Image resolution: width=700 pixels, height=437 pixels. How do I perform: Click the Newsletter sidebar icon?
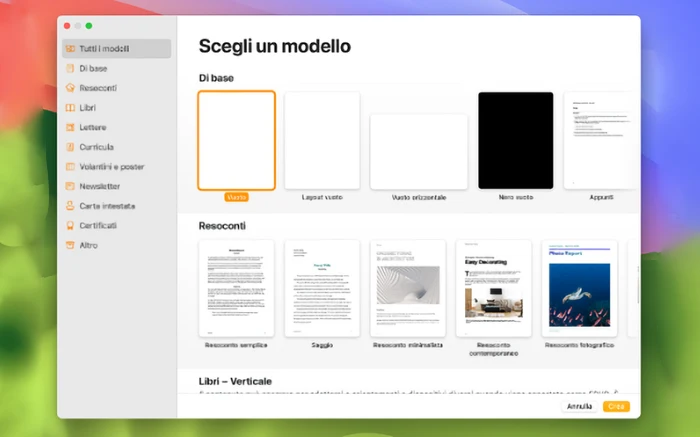click(x=70, y=186)
